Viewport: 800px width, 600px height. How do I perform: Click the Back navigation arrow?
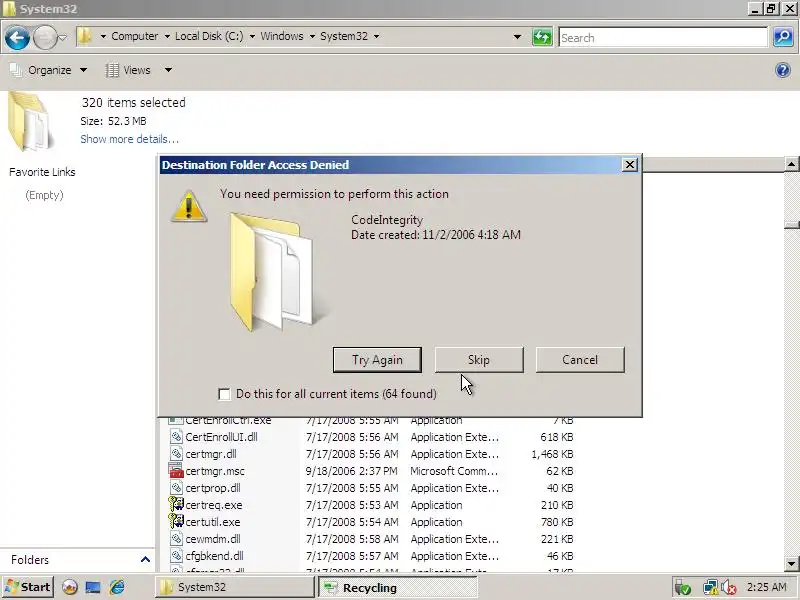coord(17,38)
